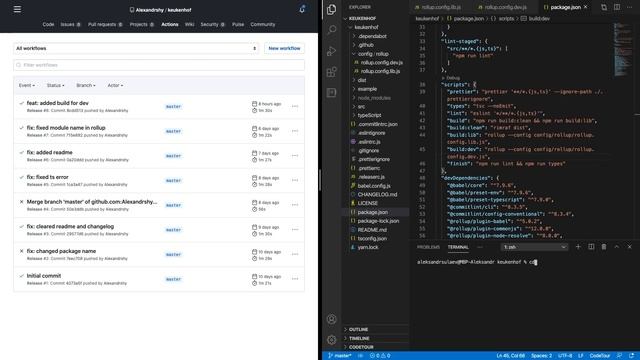Image resolution: width=640 pixels, height=360 pixels.
Task: Click the New workflow button
Action: tap(284, 48)
